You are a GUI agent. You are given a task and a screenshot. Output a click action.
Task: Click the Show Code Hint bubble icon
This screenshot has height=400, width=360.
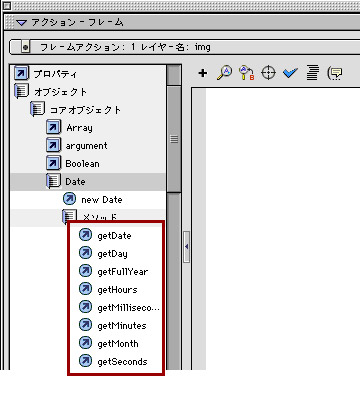click(x=335, y=73)
